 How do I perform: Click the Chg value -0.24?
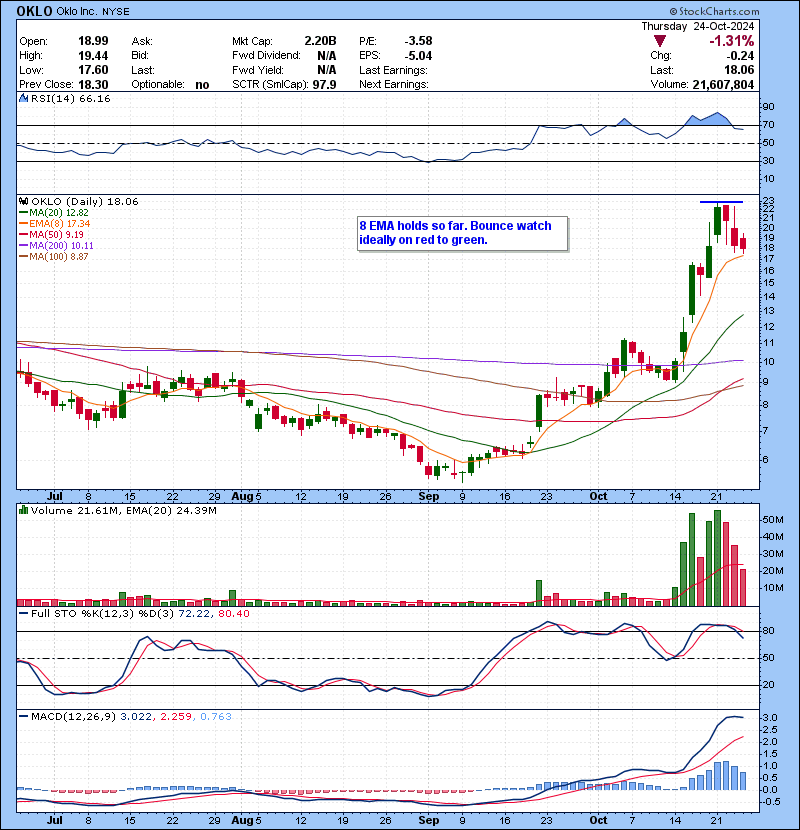(x=741, y=56)
